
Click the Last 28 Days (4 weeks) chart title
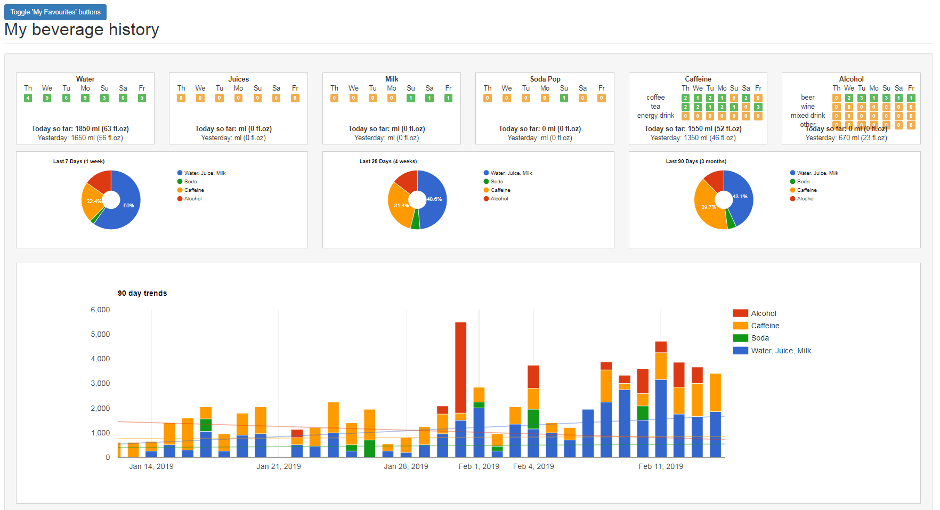tap(388, 161)
